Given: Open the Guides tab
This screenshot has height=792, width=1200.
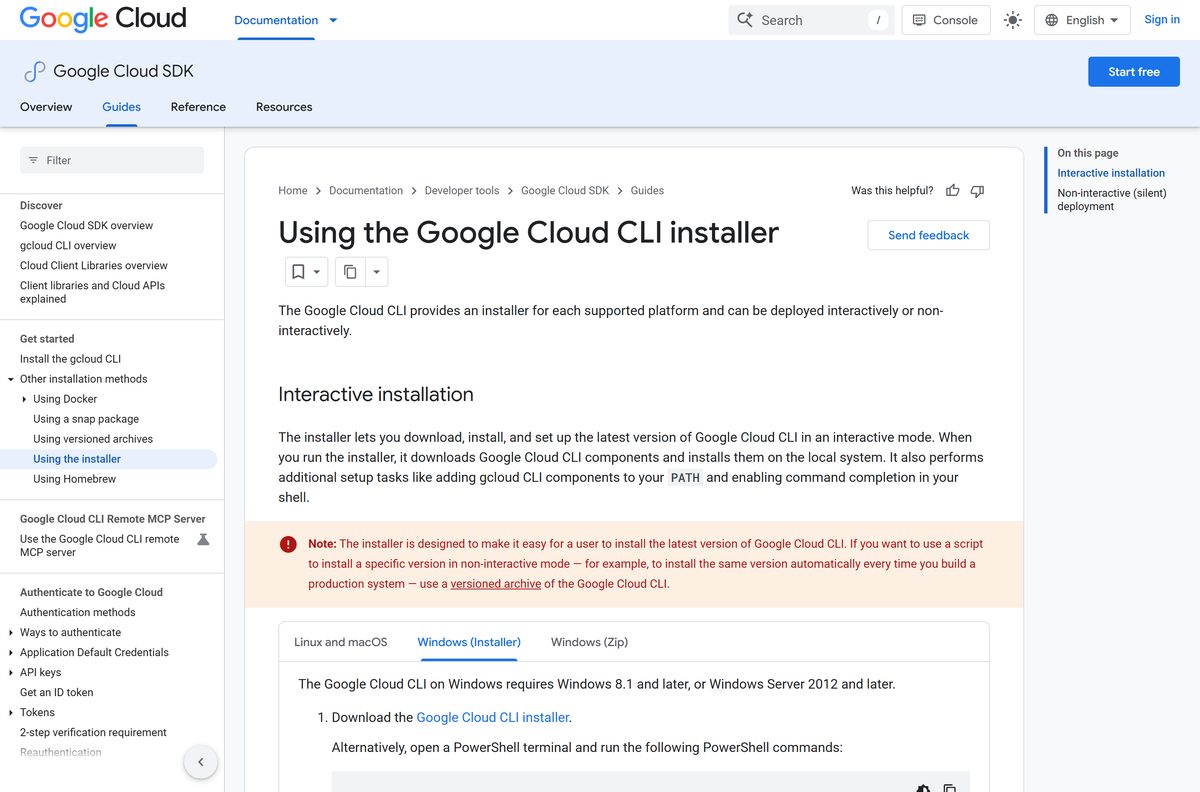Looking at the screenshot, I should [x=121, y=107].
